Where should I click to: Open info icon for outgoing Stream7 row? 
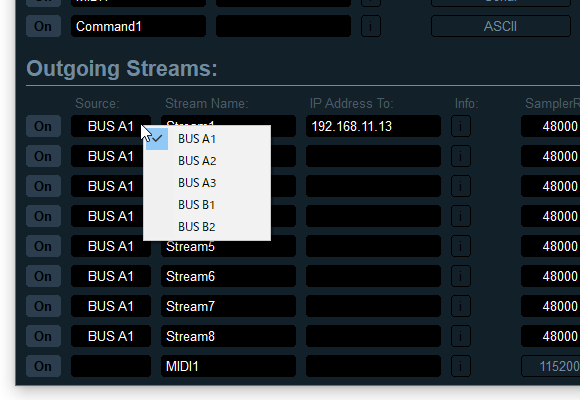pyautogui.click(x=461, y=306)
